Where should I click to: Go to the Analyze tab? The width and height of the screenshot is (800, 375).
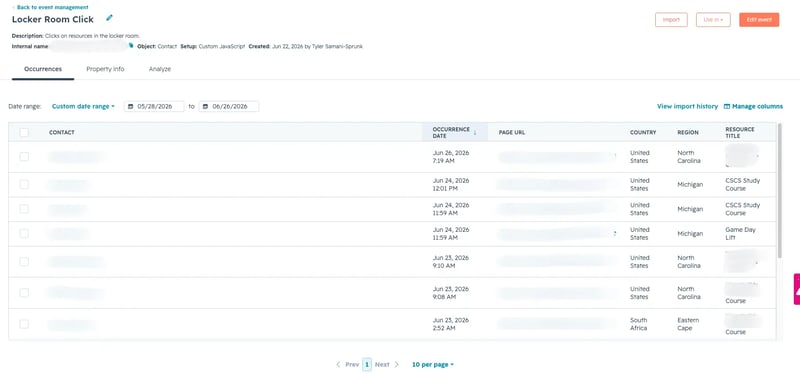click(160, 69)
